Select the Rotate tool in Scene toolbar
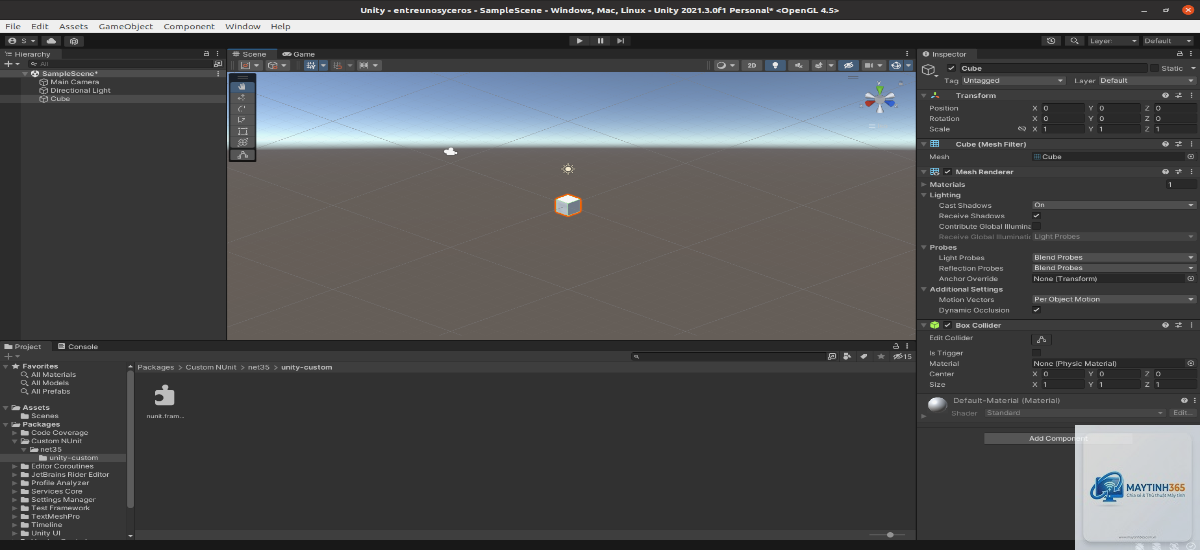 pyautogui.click(x=242, y=109)
